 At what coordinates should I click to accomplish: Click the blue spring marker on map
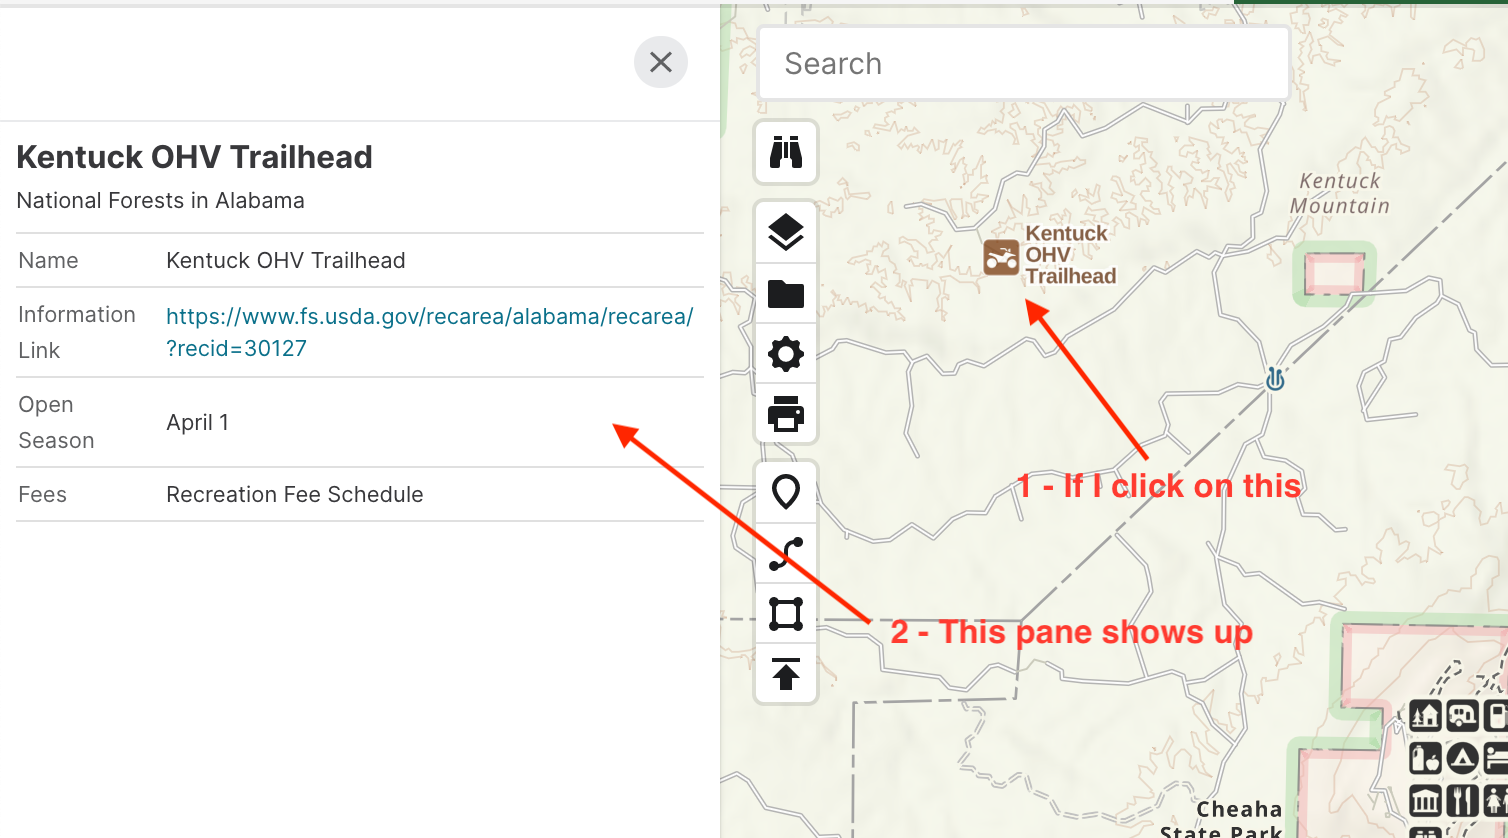[x=1275, y=380]
